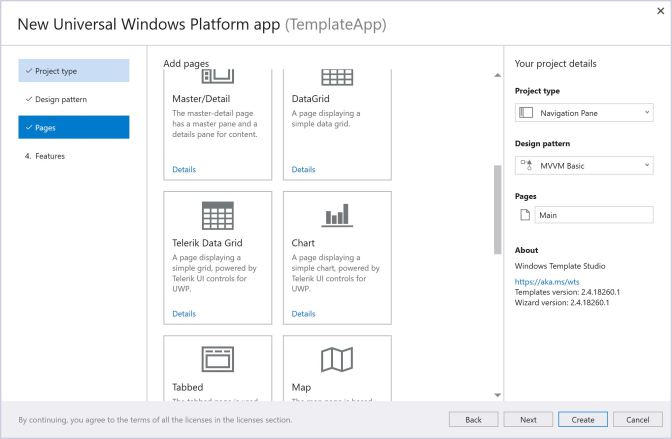The width and height of the screenshot is (672, 439).
Task: Click the Wizard version text
Action: pos(562,302)
